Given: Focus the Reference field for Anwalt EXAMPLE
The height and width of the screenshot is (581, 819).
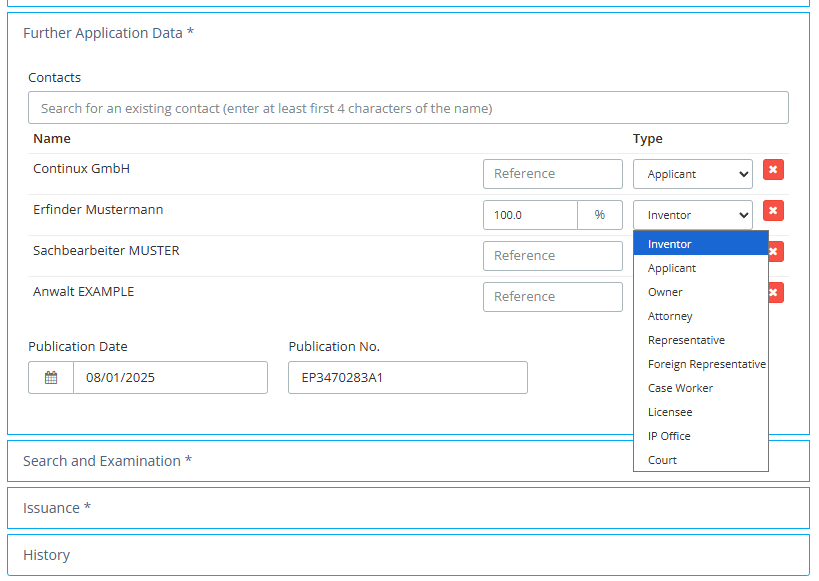Looking at the screenshot, I should pyautogui.click(x=553, y=297).
